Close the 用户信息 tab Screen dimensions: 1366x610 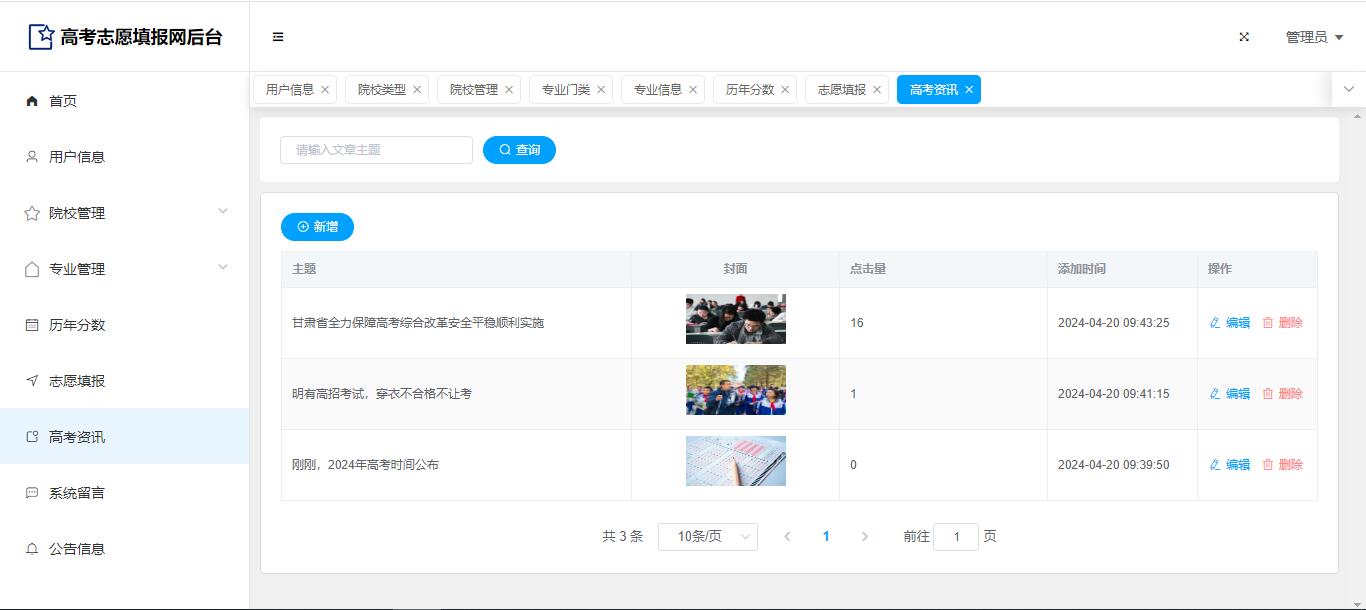pos(325,90)
